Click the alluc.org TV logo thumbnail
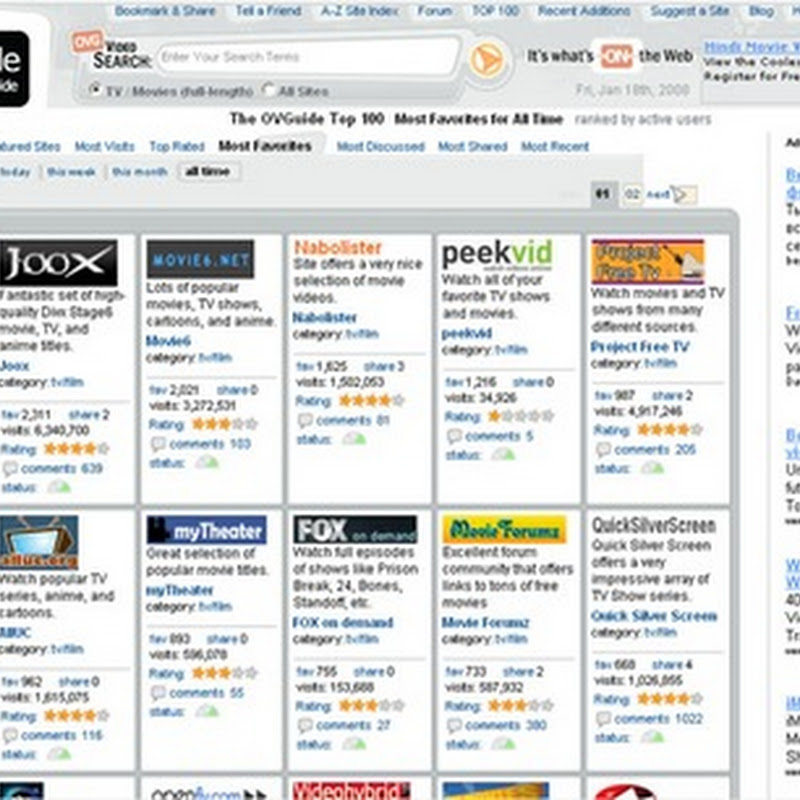The height and width of the screenshot is (800, 800). point(39,542)
